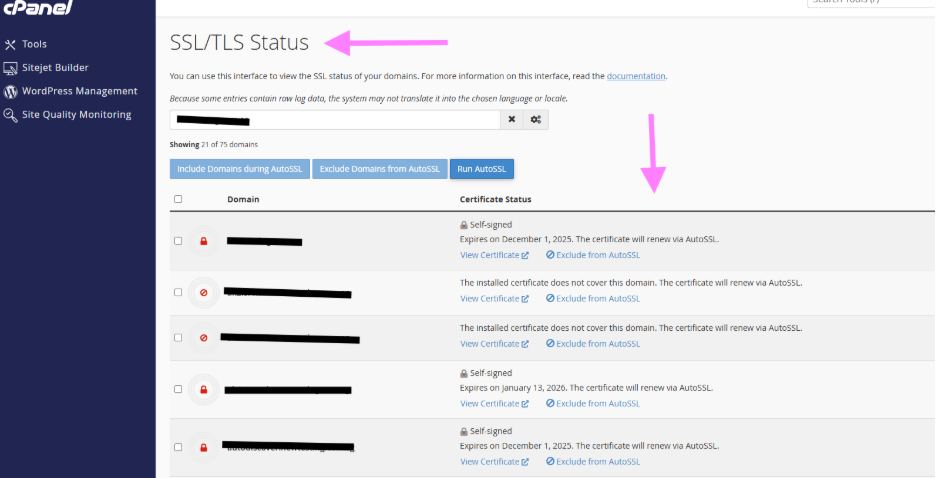Click Include Domains during AutoSSL button
This screenshot has height=478, width=936.
pos(240,169)
